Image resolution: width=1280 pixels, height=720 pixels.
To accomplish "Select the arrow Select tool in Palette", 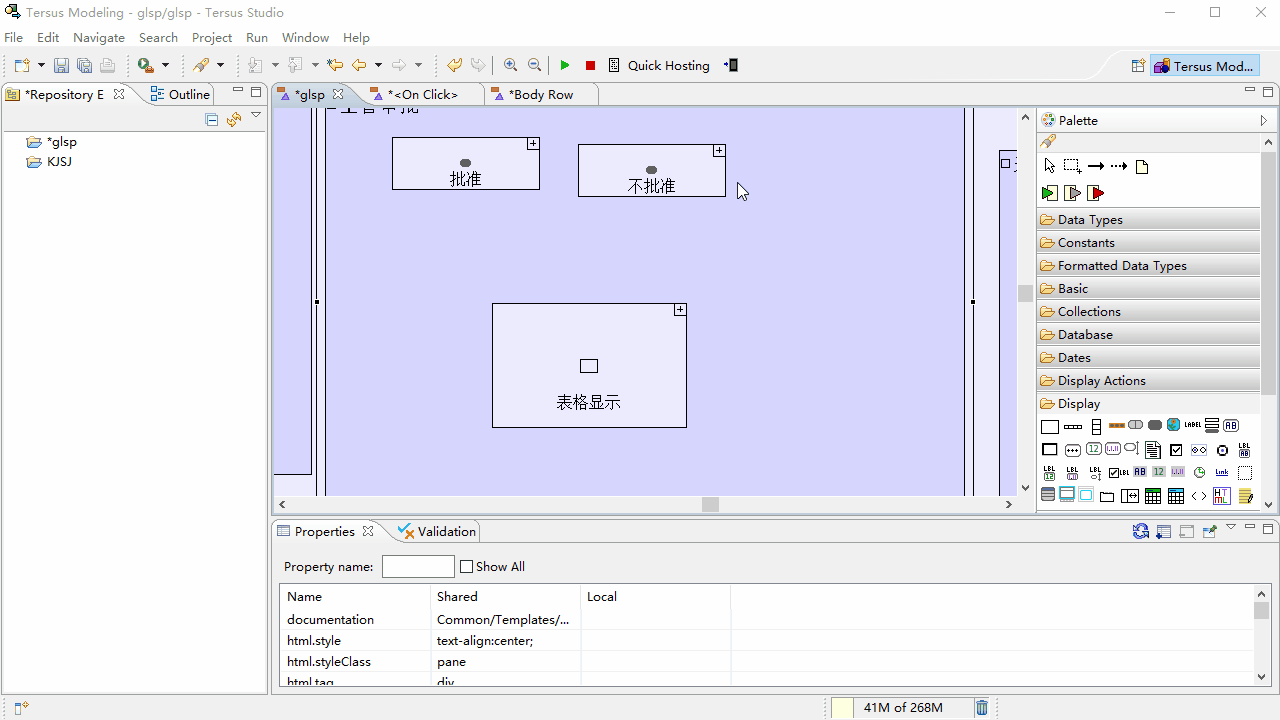I will tap(1049, 166).
